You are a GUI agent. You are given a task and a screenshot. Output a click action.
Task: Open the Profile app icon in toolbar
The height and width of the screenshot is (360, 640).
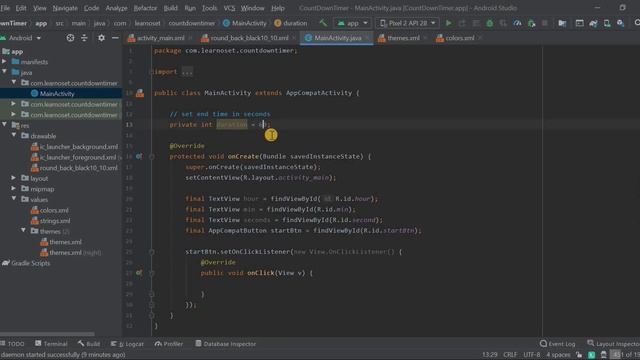[517, 23]
